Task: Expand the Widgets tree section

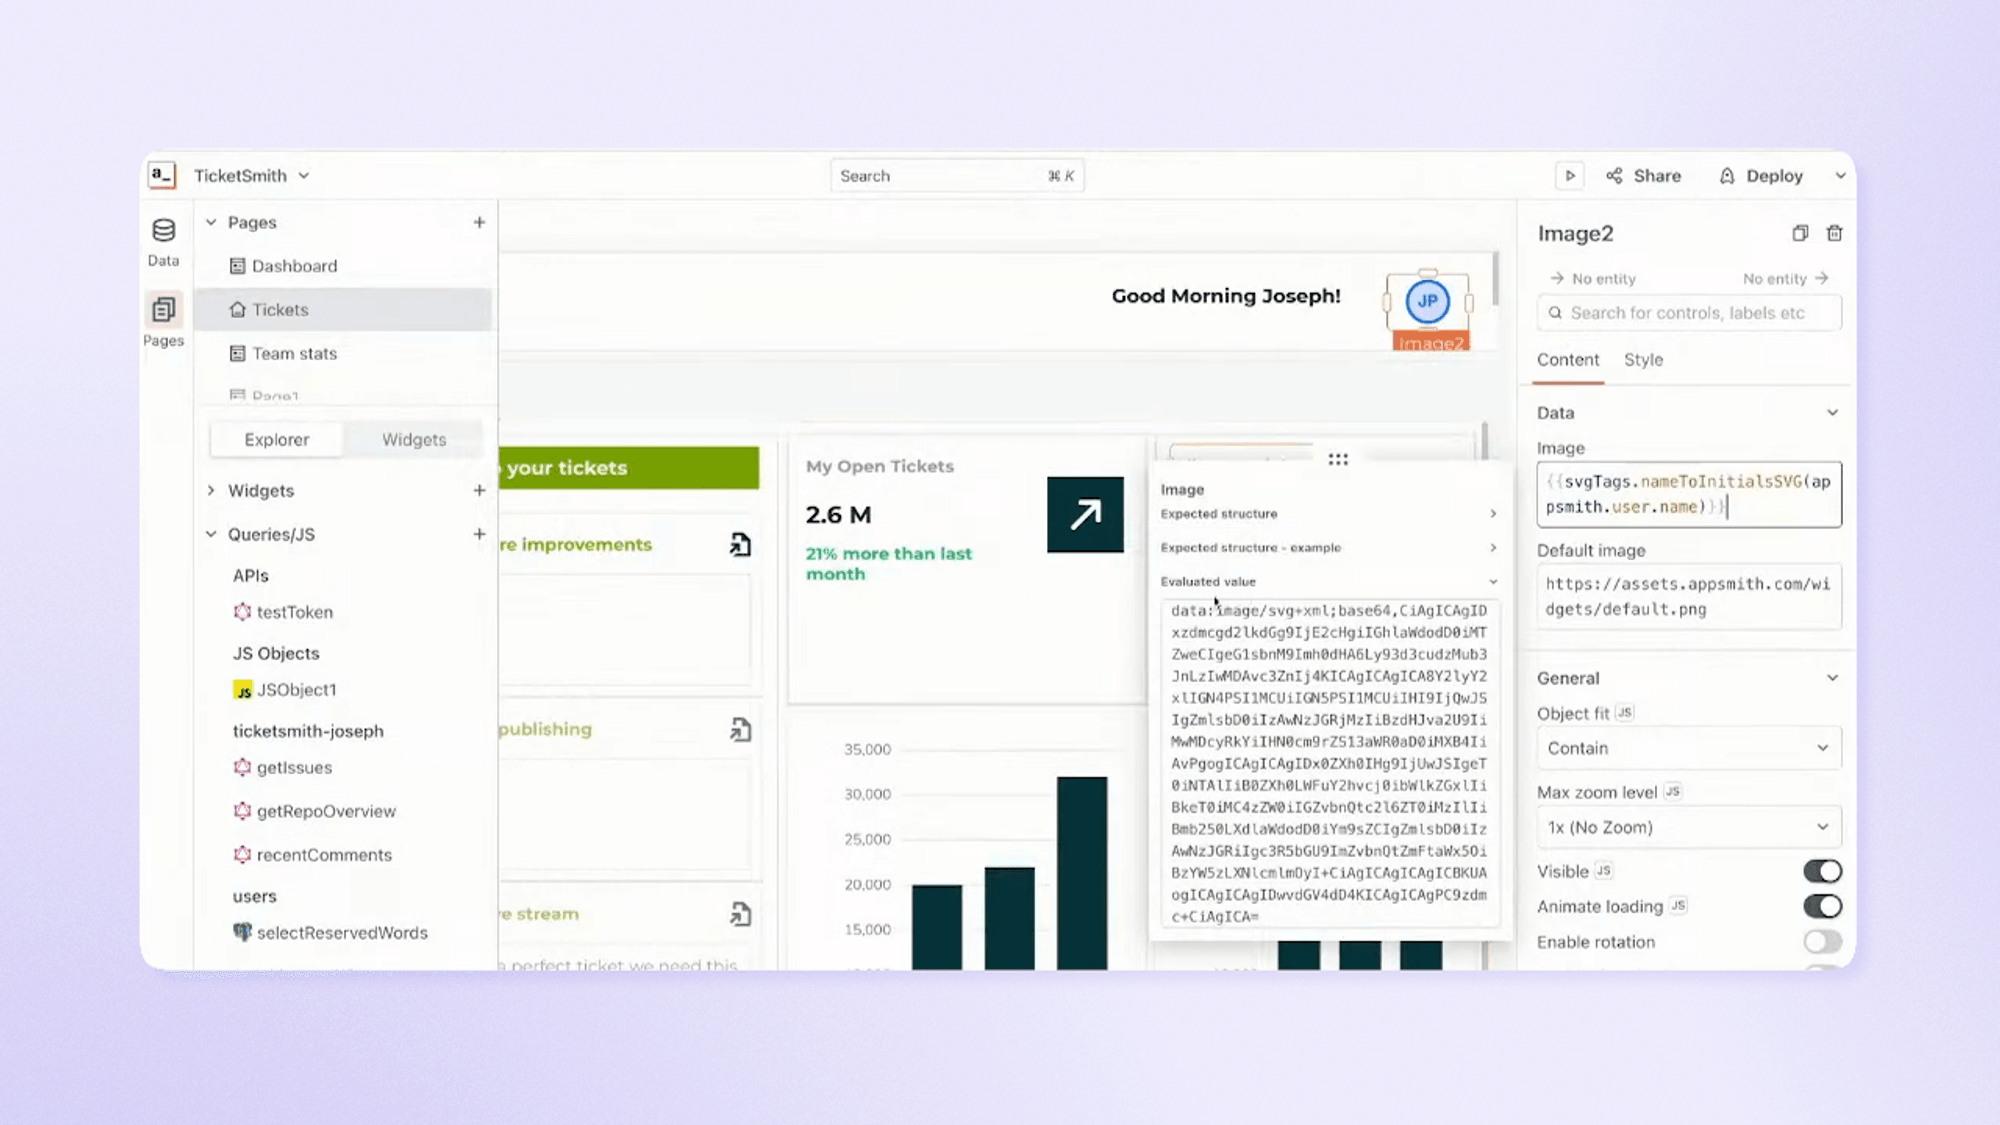Action: point(211,490)
